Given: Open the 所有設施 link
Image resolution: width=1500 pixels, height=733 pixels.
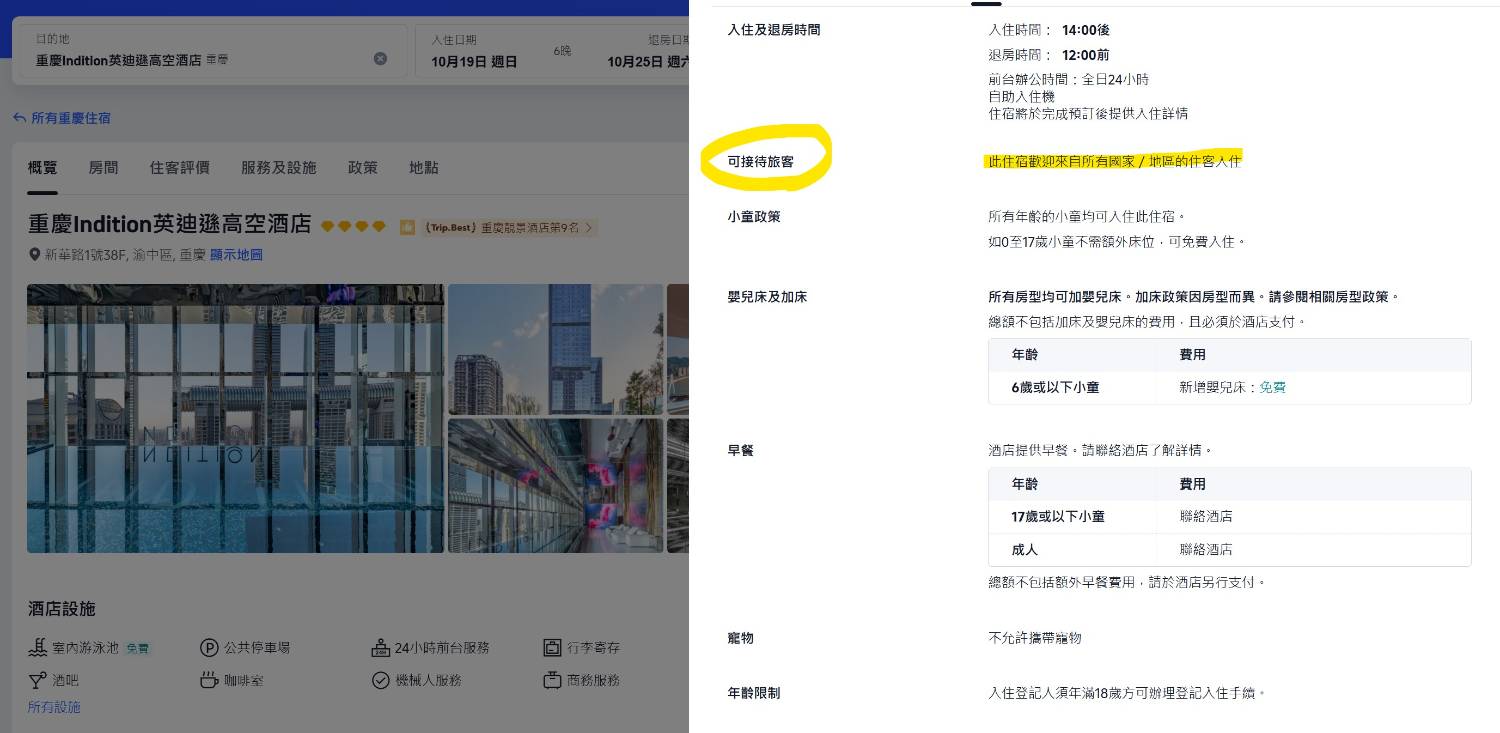Looking at the screenshot, I should [x=54, y=707].
